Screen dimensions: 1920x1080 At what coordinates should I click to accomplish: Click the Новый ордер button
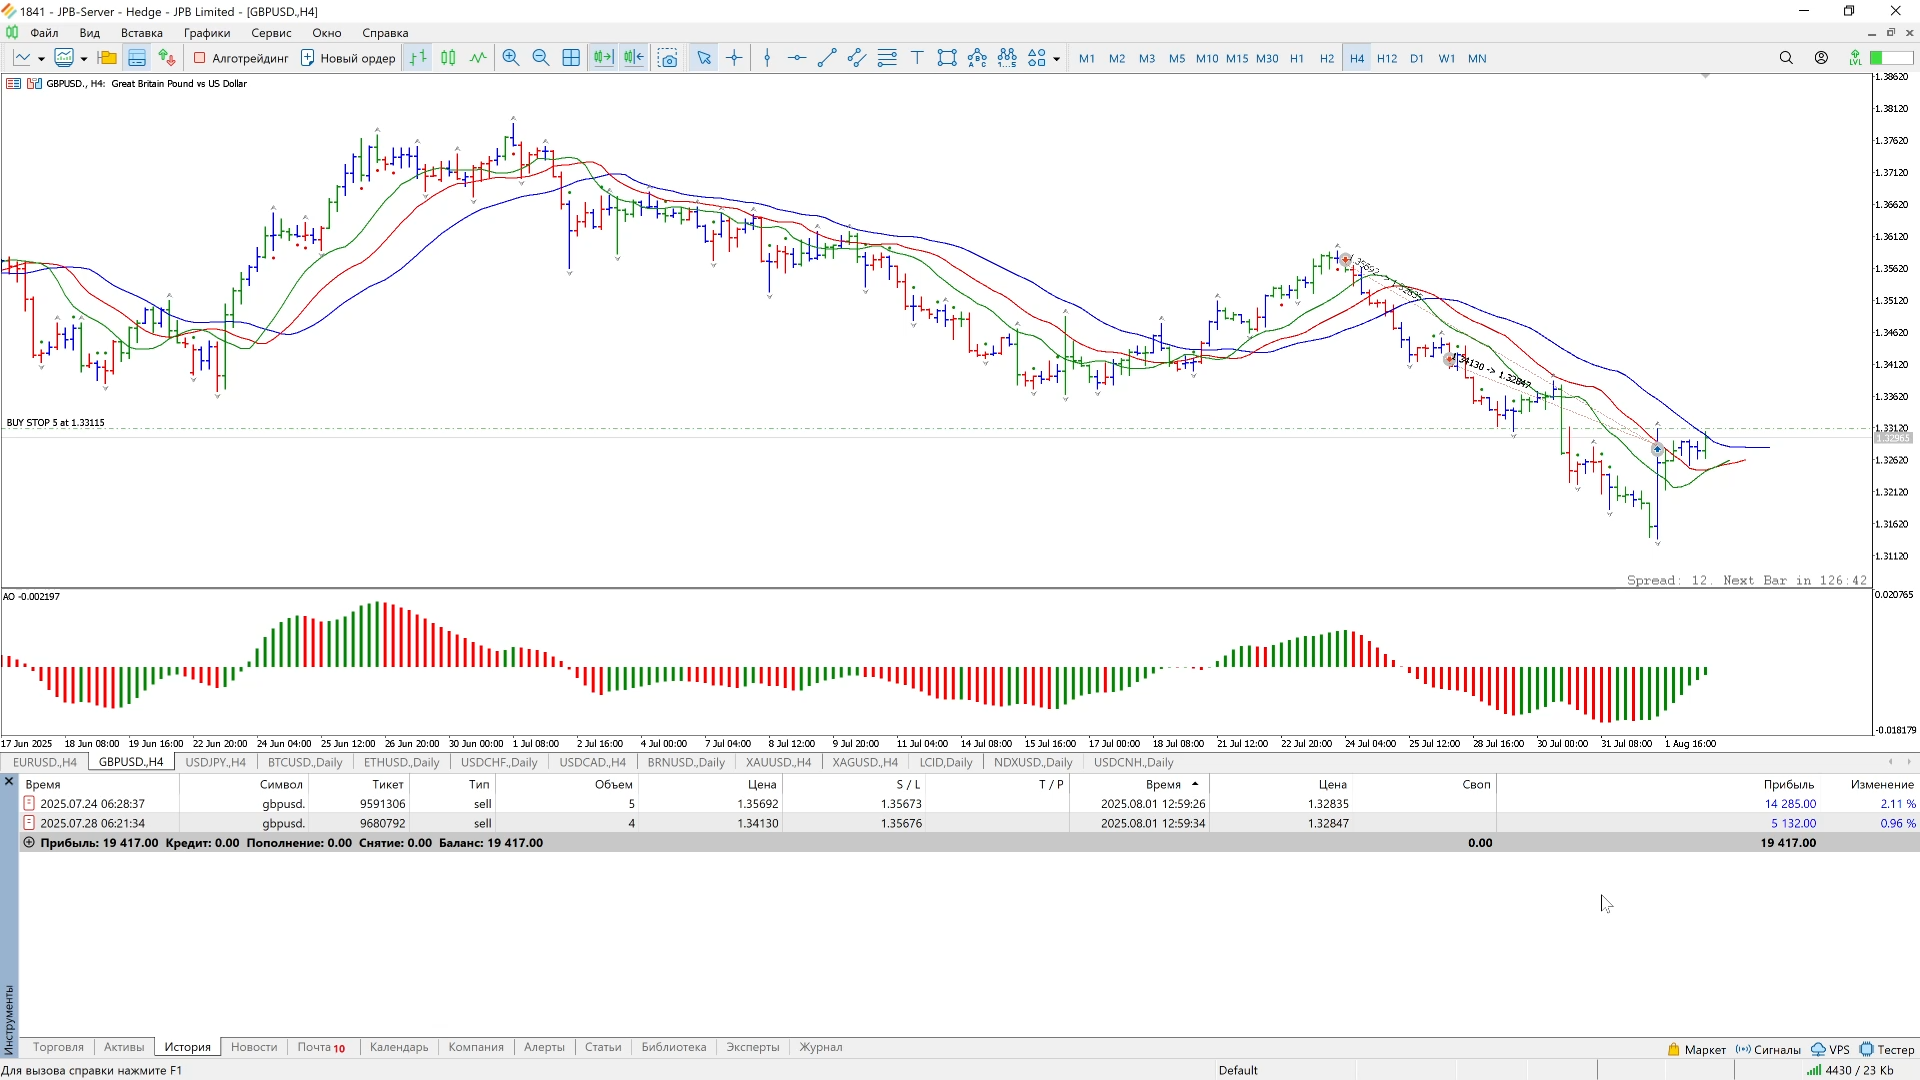(x=348, y=58)
